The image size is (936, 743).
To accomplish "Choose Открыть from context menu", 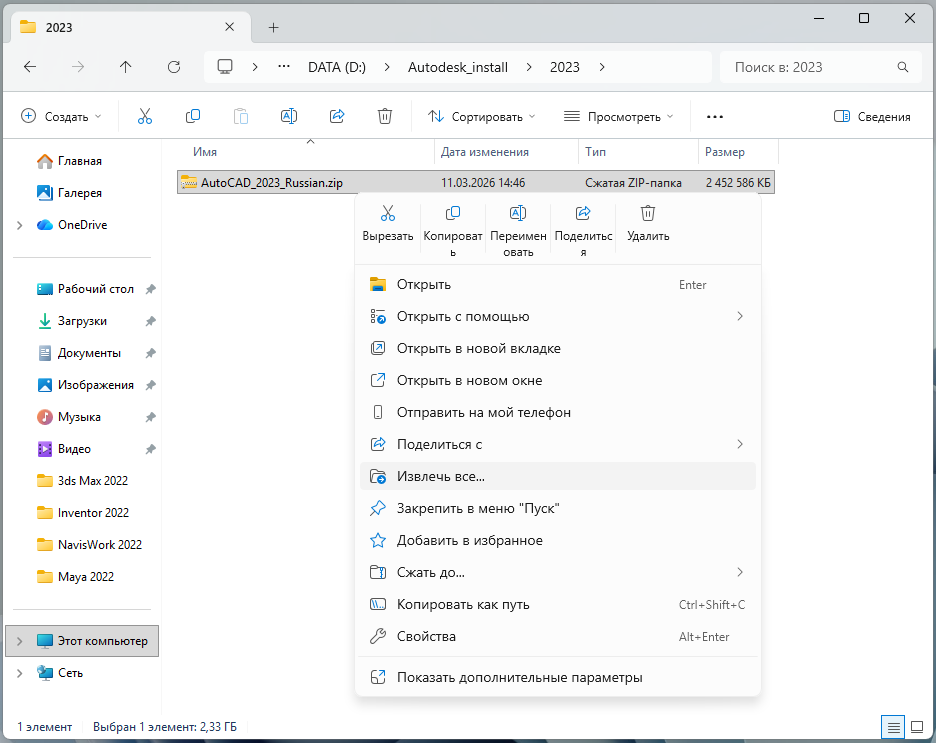I will pos(558,285).
